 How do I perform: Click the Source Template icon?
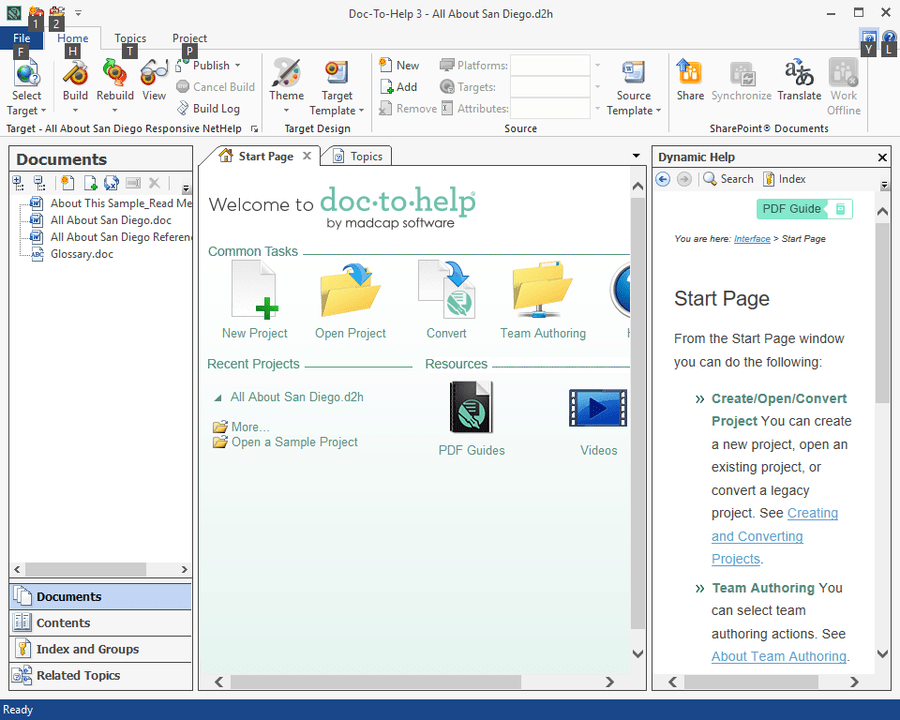tap(633, 73)
